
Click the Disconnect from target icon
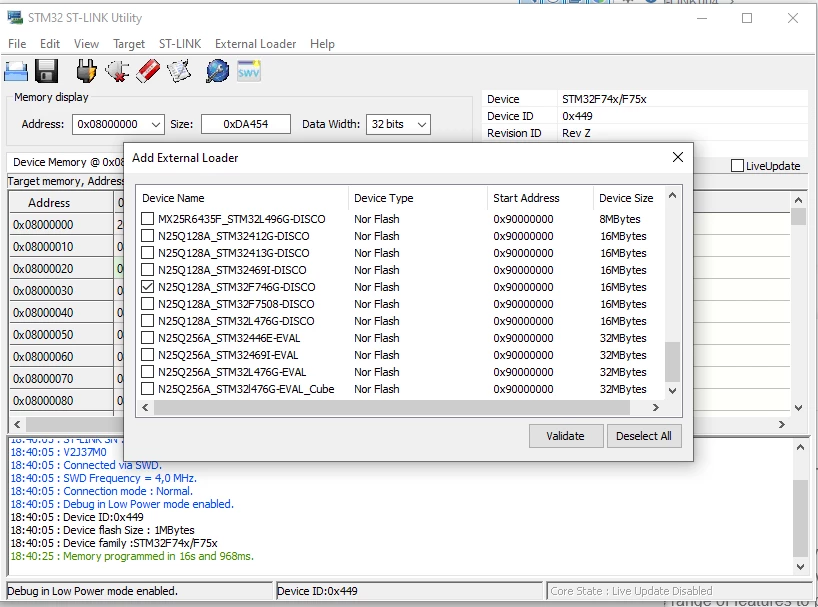pyautogui.click(x=117, y=71)
